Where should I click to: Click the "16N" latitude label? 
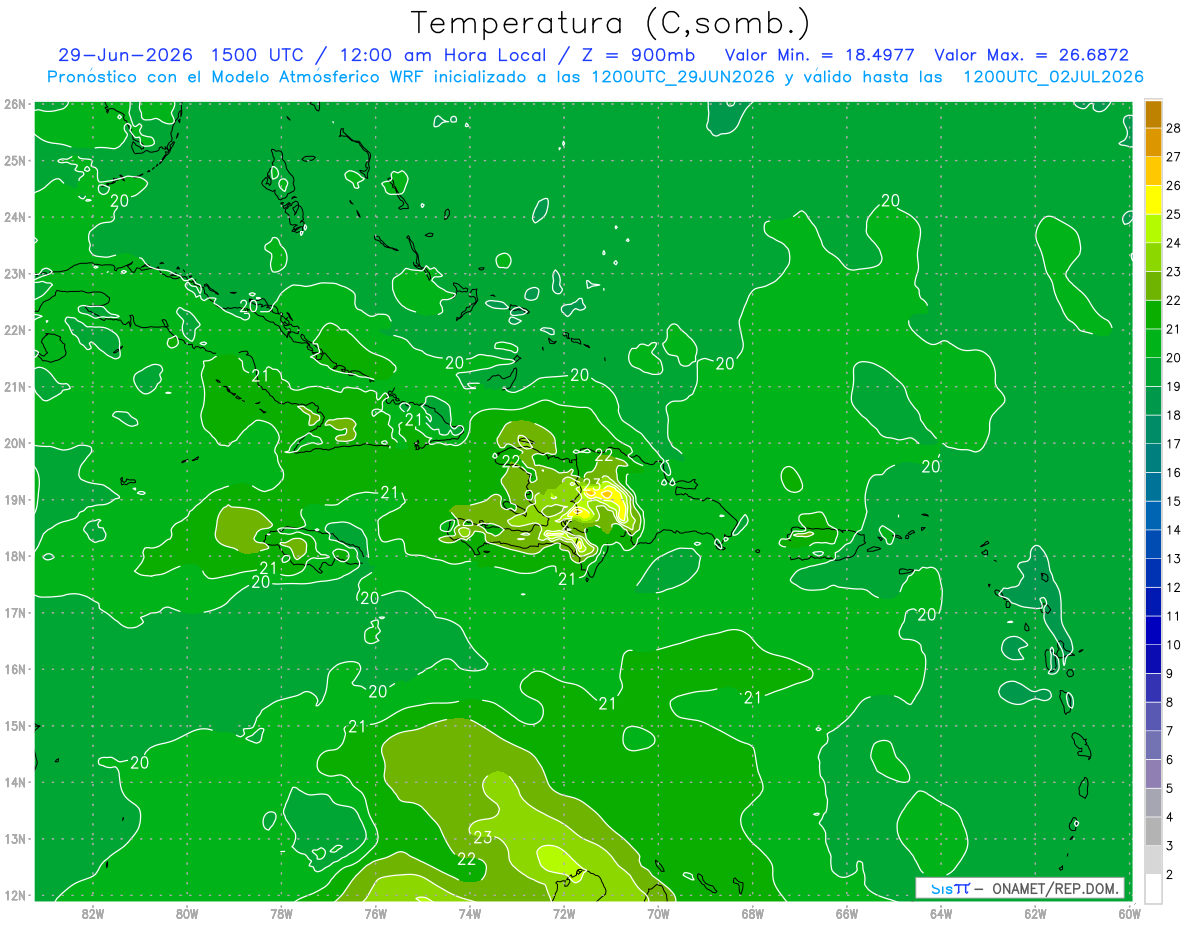[14, 669]
